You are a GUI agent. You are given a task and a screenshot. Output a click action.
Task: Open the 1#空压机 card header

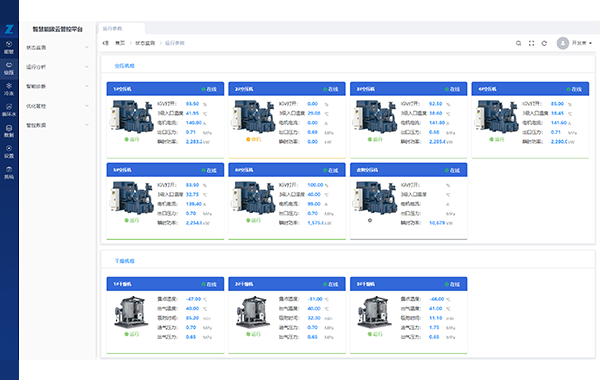[x=165, y=89]
